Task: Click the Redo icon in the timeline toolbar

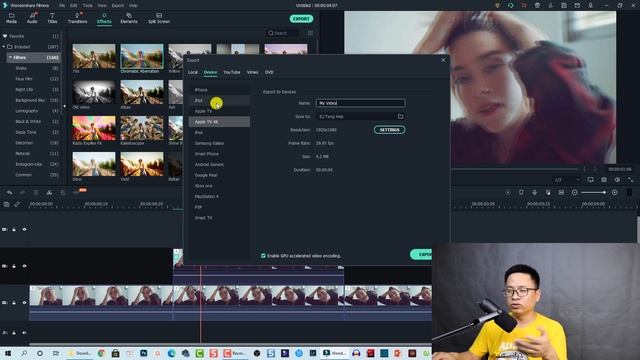Action: pos(22,192)
